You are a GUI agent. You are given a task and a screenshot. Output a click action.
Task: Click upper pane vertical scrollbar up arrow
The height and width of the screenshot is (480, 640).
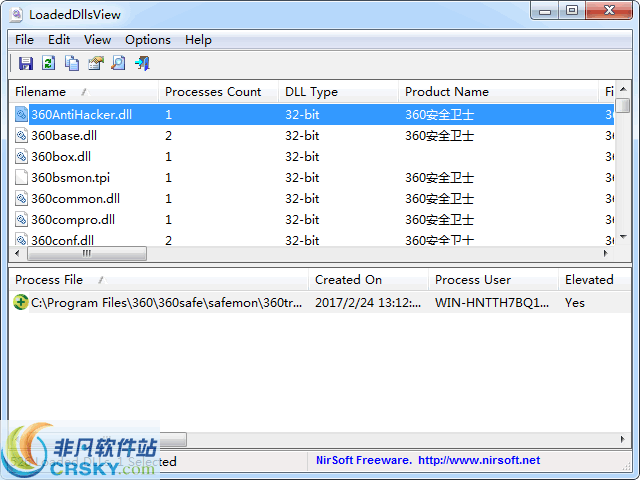pos(623,89)
